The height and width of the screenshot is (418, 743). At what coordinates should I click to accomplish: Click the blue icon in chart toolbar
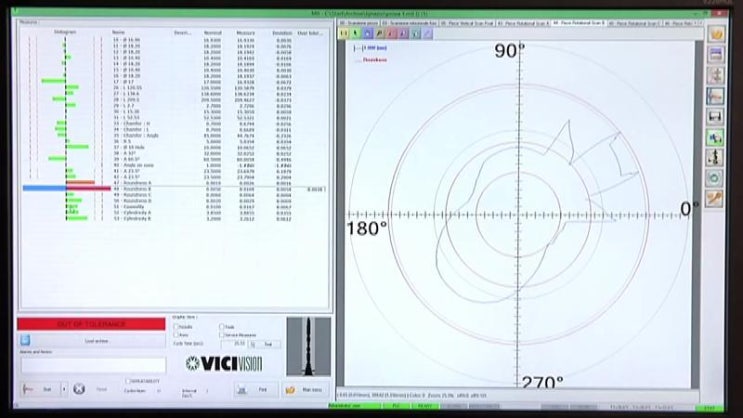367,34
